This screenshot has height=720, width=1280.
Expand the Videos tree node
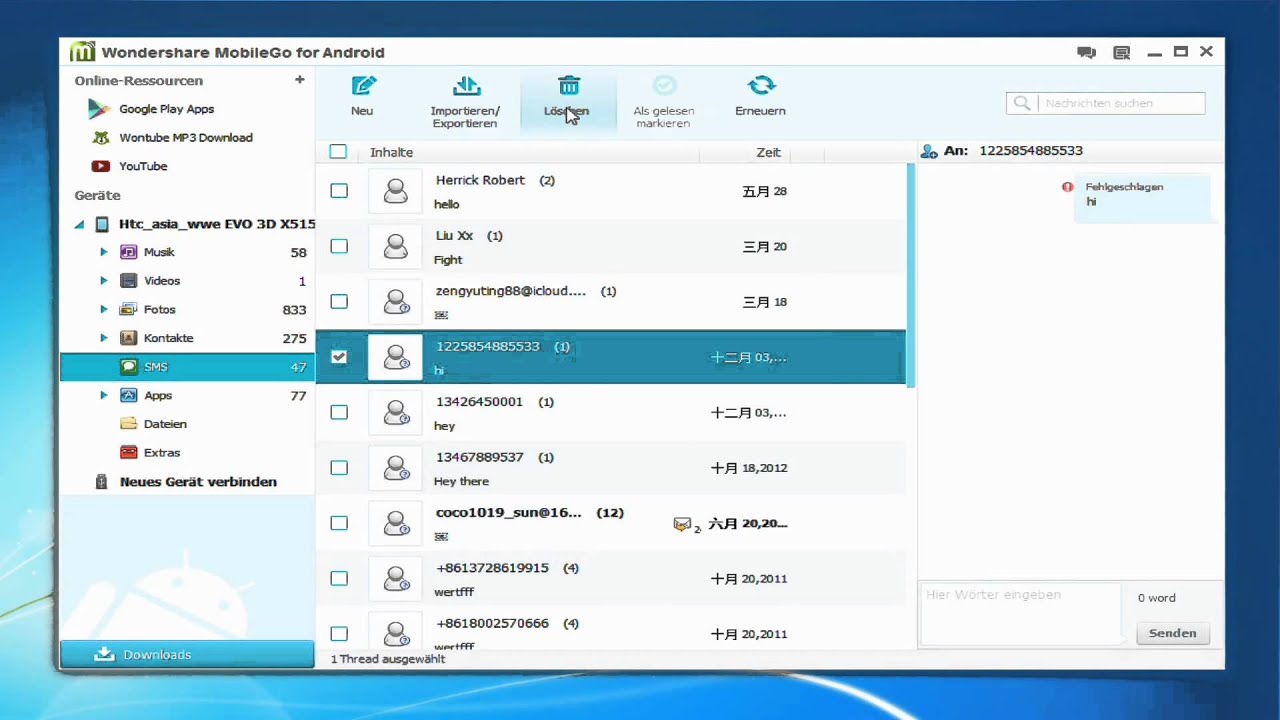point(104,281)
